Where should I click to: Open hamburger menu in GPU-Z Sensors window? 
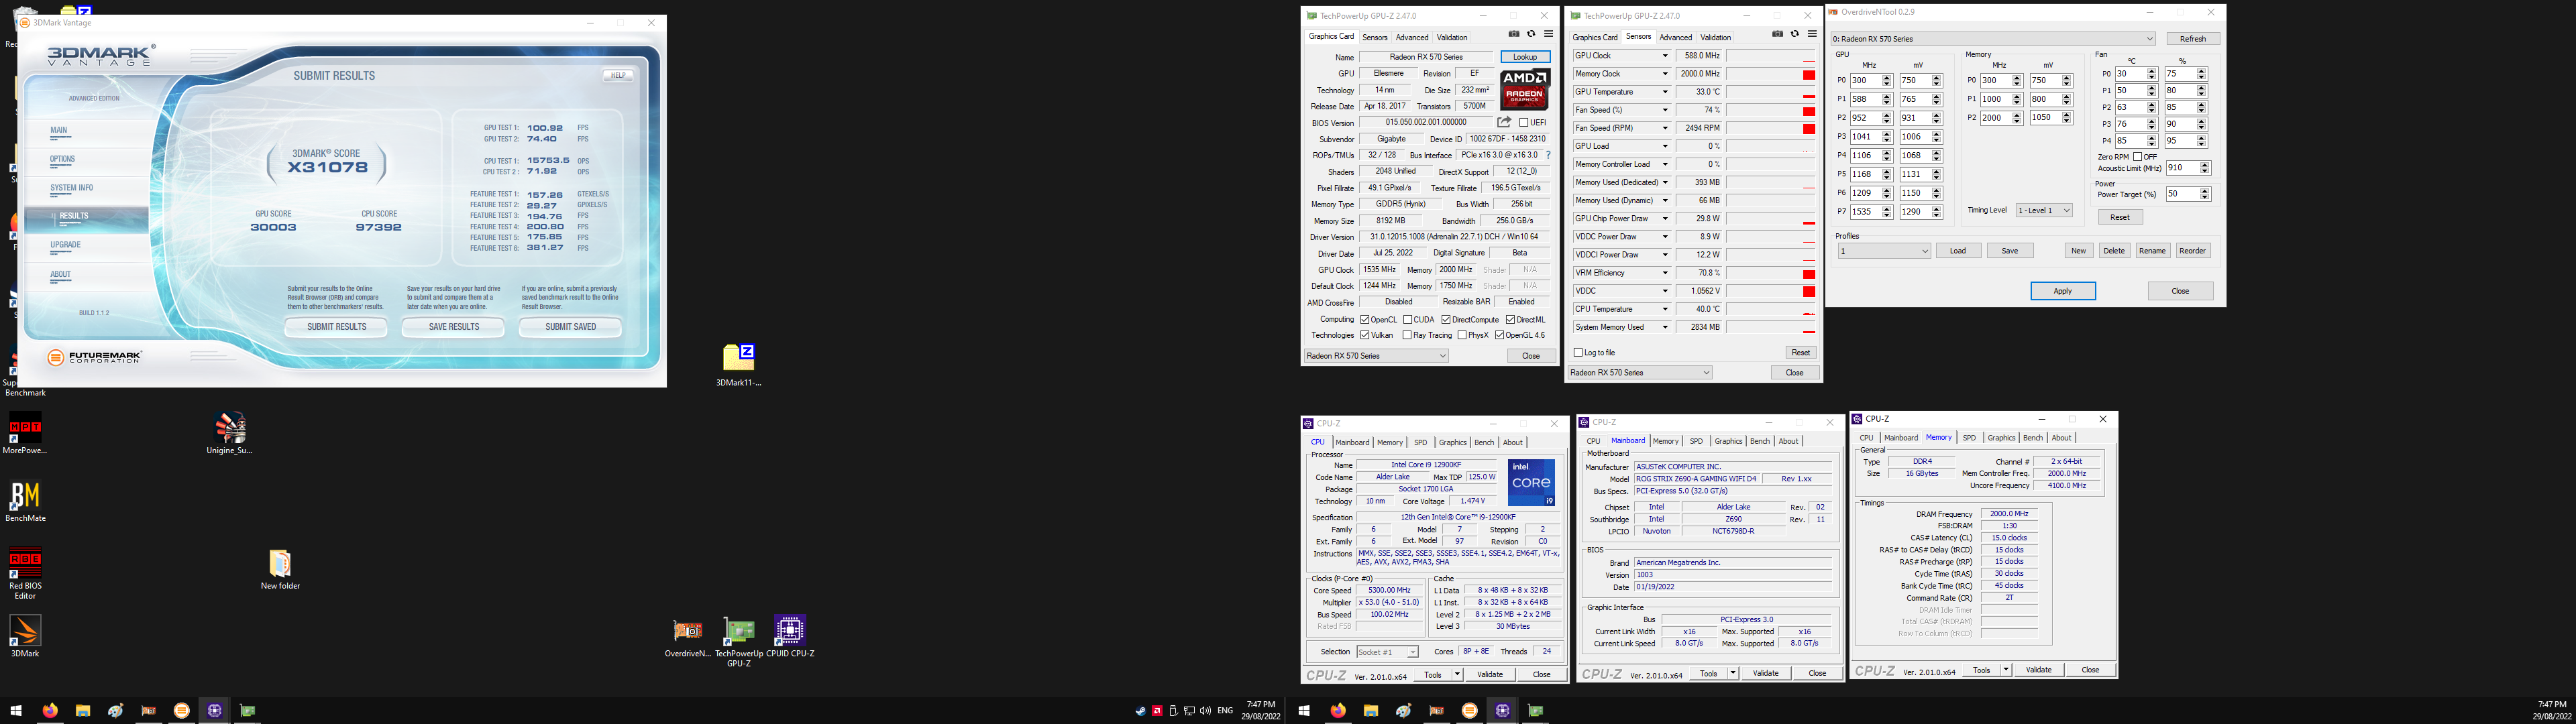pyautogui.click(x=1812, y=34)
